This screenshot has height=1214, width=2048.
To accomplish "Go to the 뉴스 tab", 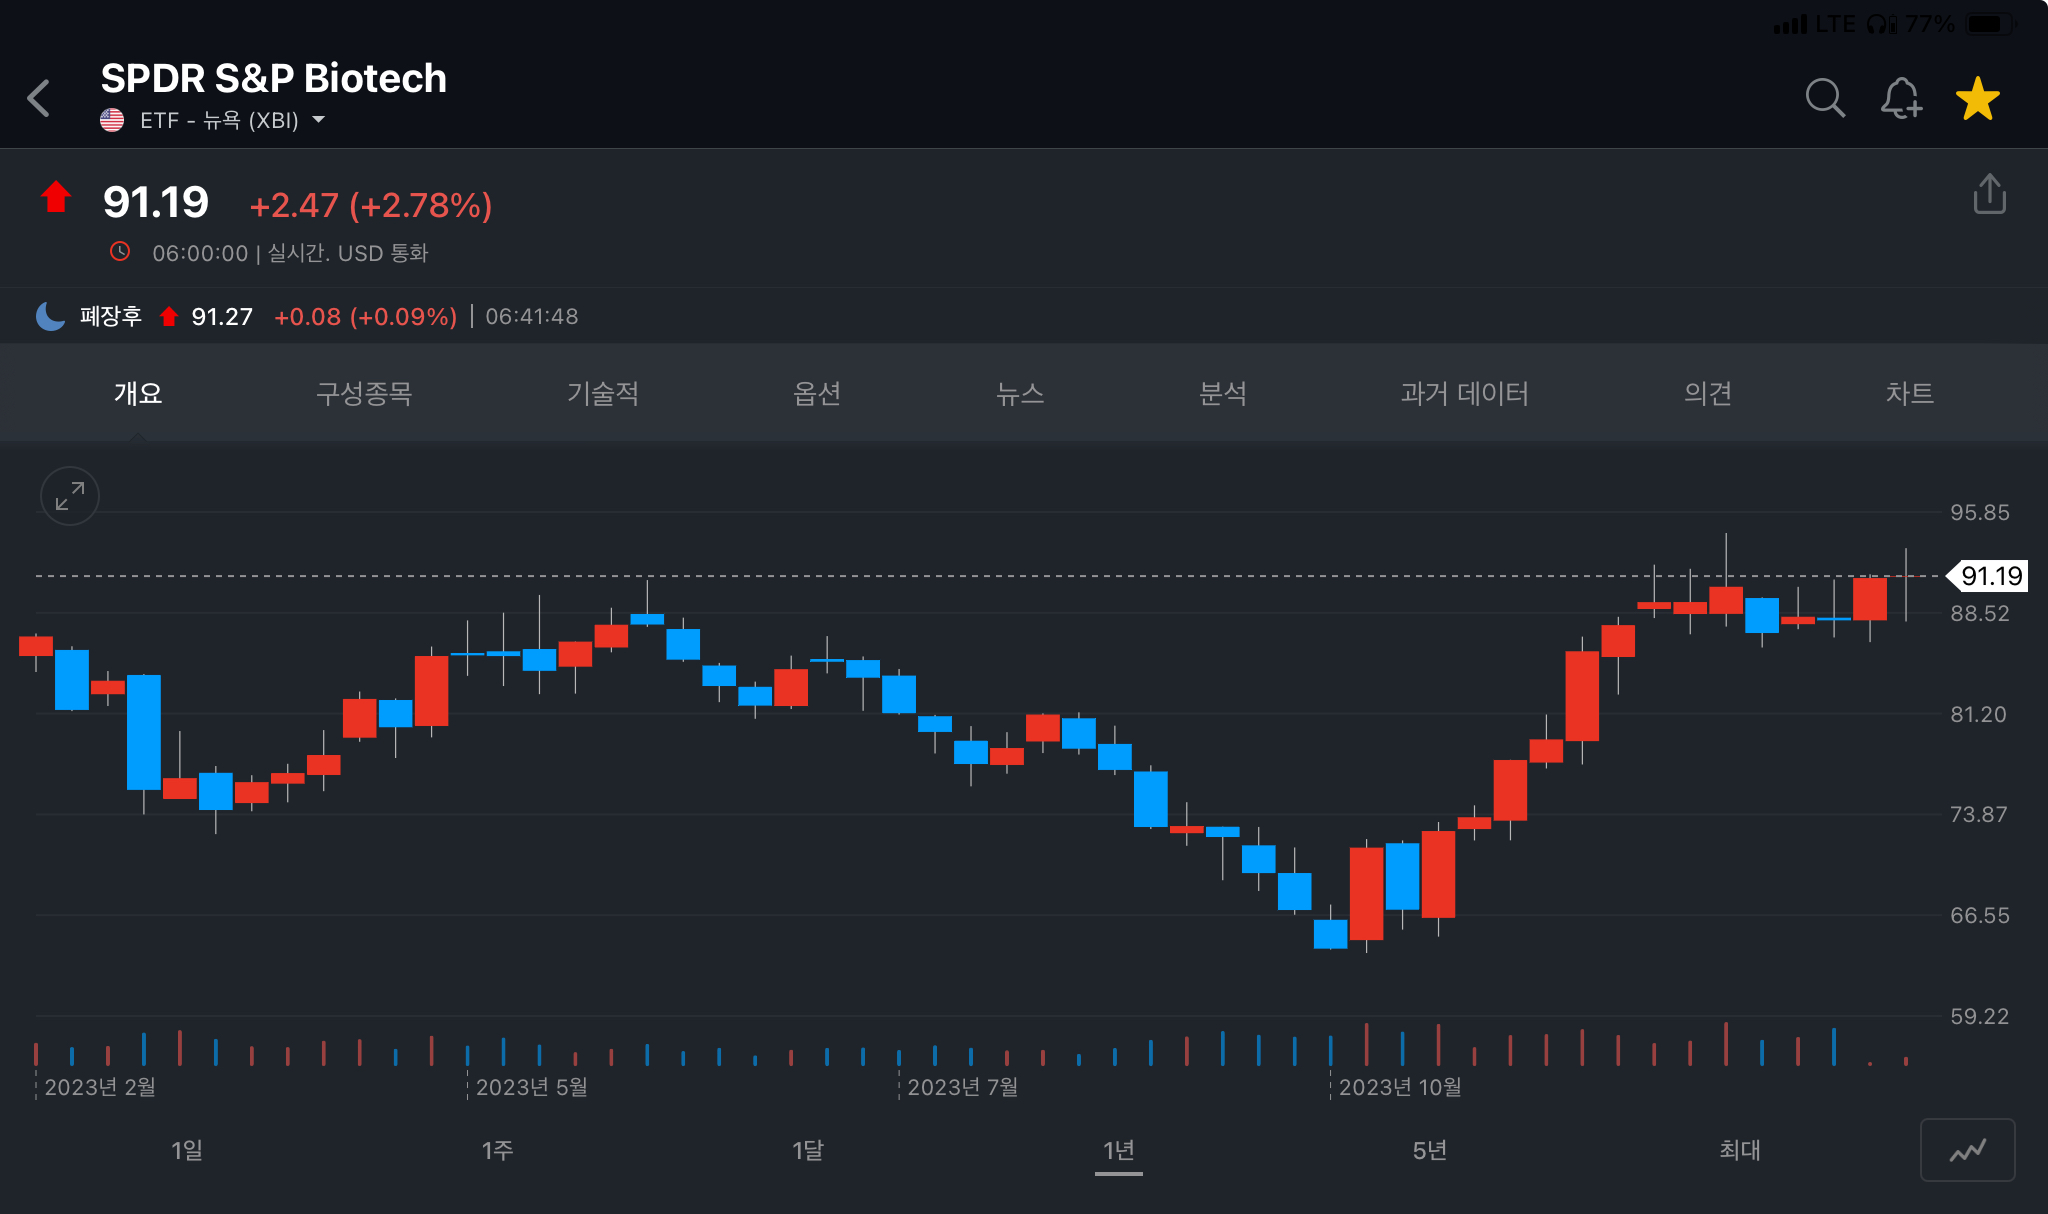I will [x=1020, y=393].
